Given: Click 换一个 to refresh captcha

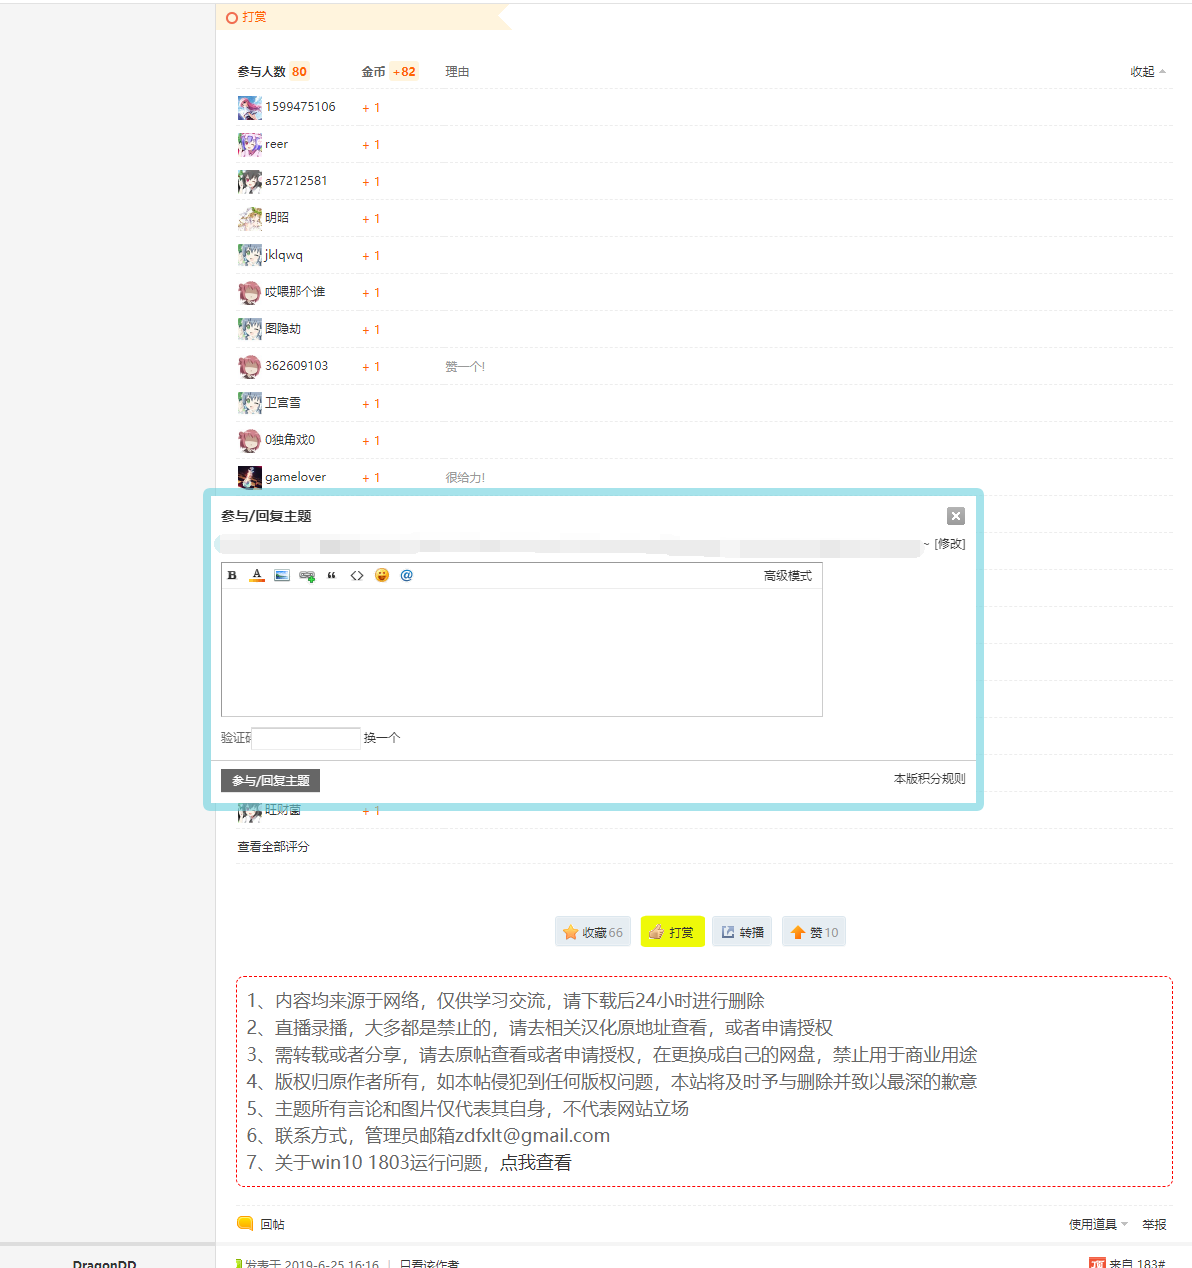Looking at the screenshot, I should (382, 738).
